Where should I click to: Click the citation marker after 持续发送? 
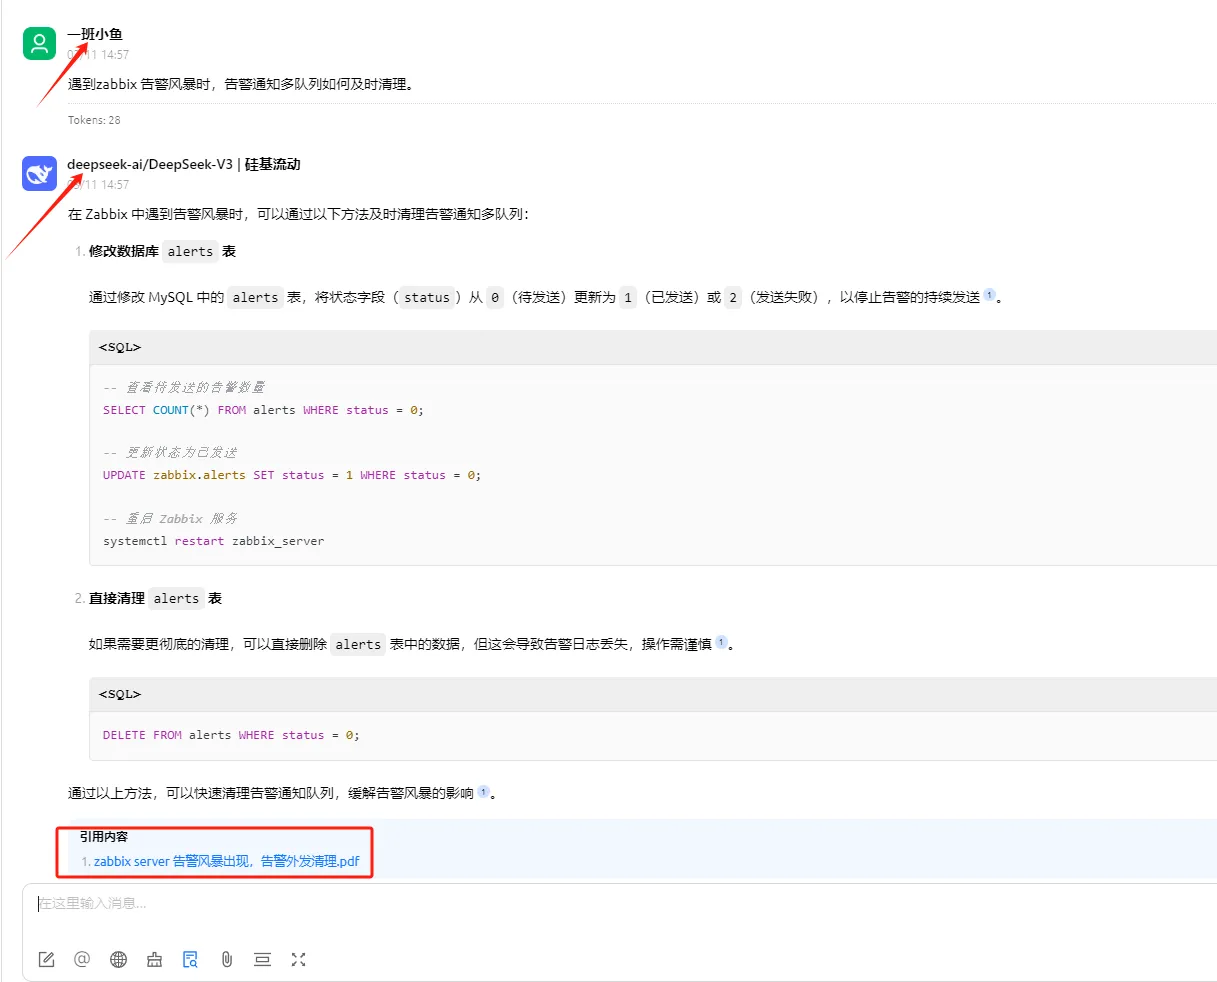tap(989, 295)
